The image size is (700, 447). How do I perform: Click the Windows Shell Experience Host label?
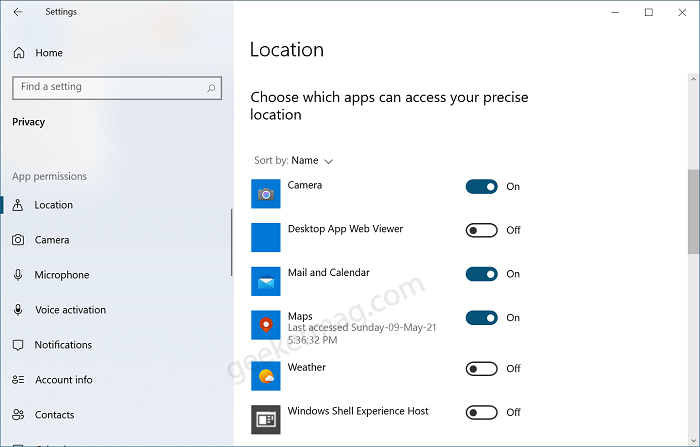(x=358, y=411)
